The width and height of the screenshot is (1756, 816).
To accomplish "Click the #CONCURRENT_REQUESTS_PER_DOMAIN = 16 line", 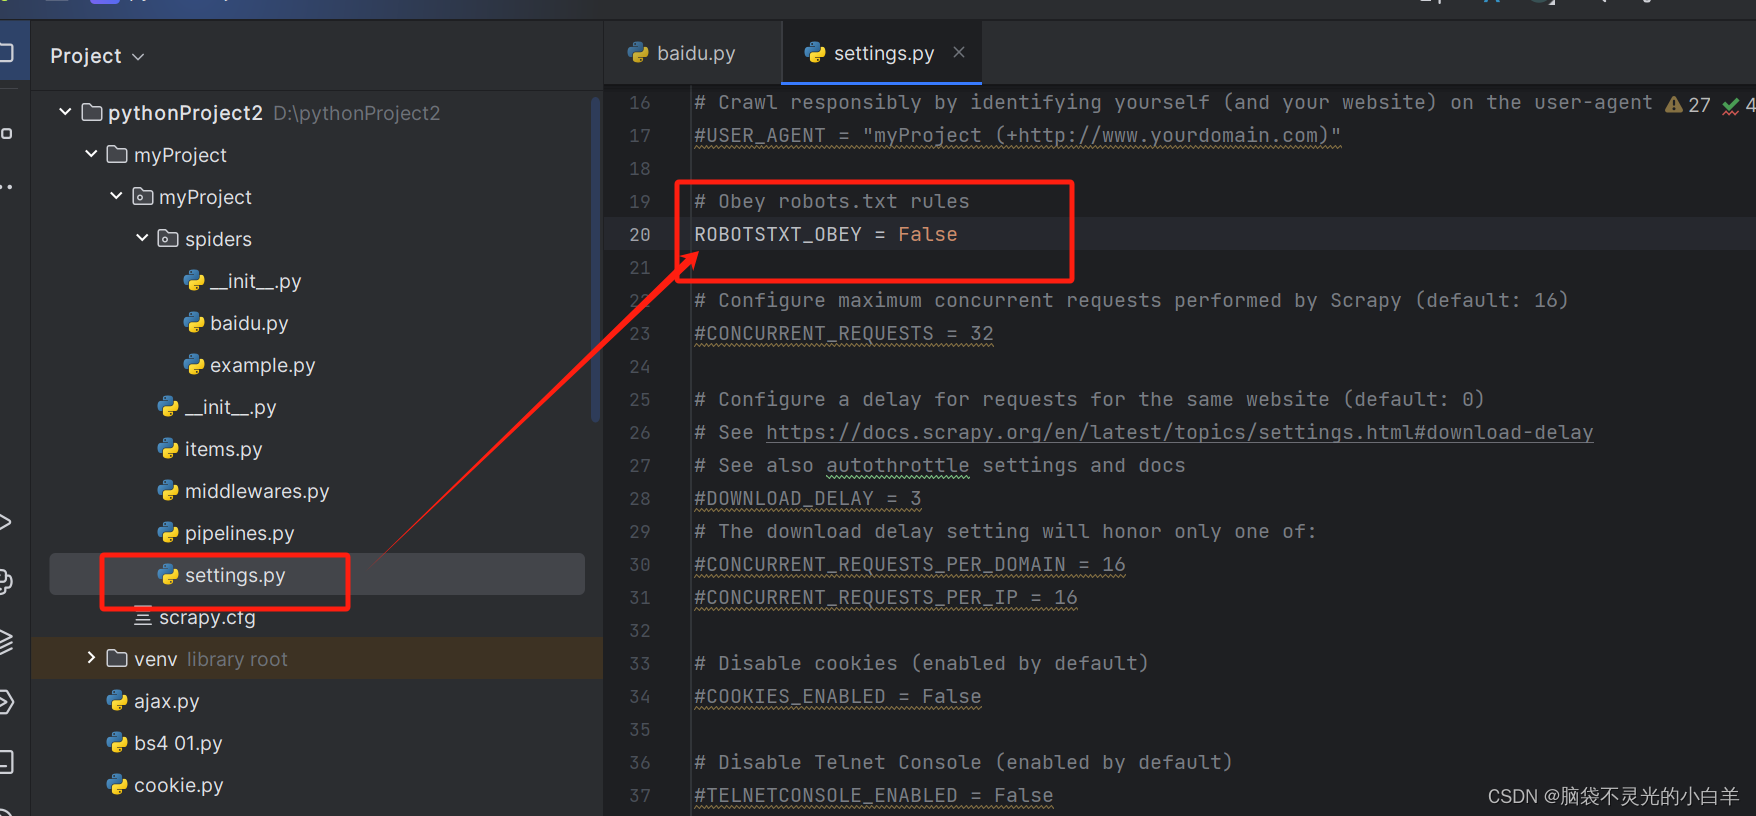I will [x=910, y=564].
